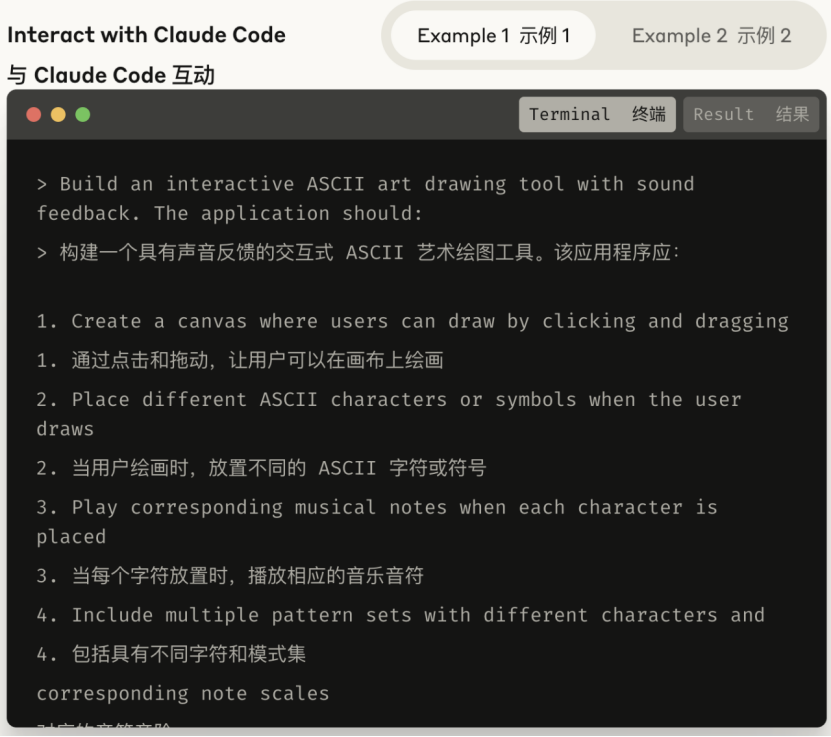Click the 'corresponding note scales' line
Viewport: 831px width, 737px height.
183,693
